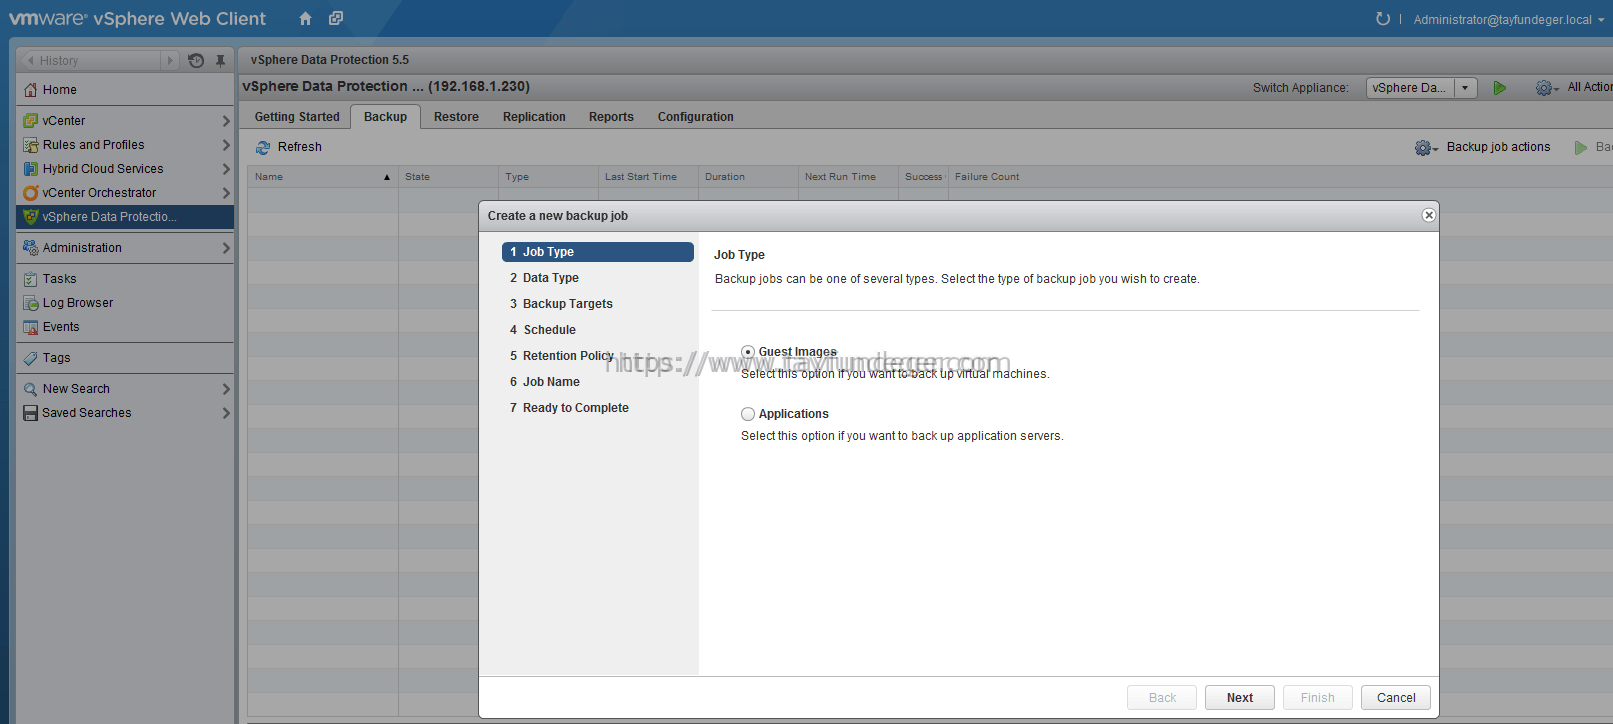Expand the Rules and Profiles arrow

(226, 145)
